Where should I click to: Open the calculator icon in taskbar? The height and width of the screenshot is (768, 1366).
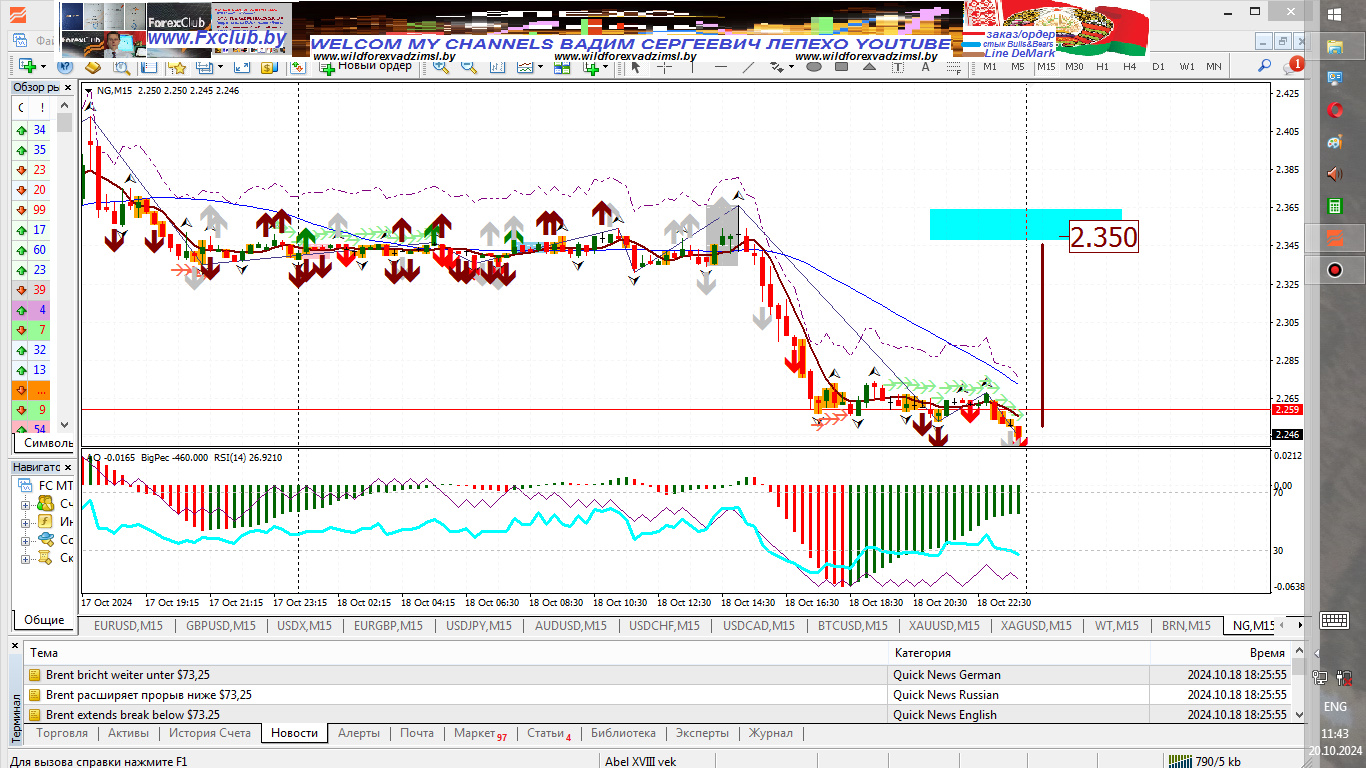pos(1334,206)
